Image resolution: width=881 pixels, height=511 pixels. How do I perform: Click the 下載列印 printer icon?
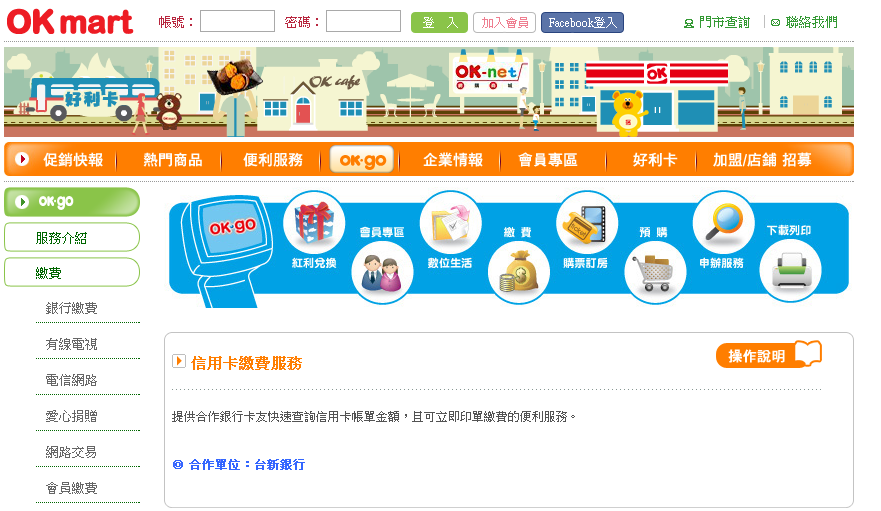[x=791, y=272]
